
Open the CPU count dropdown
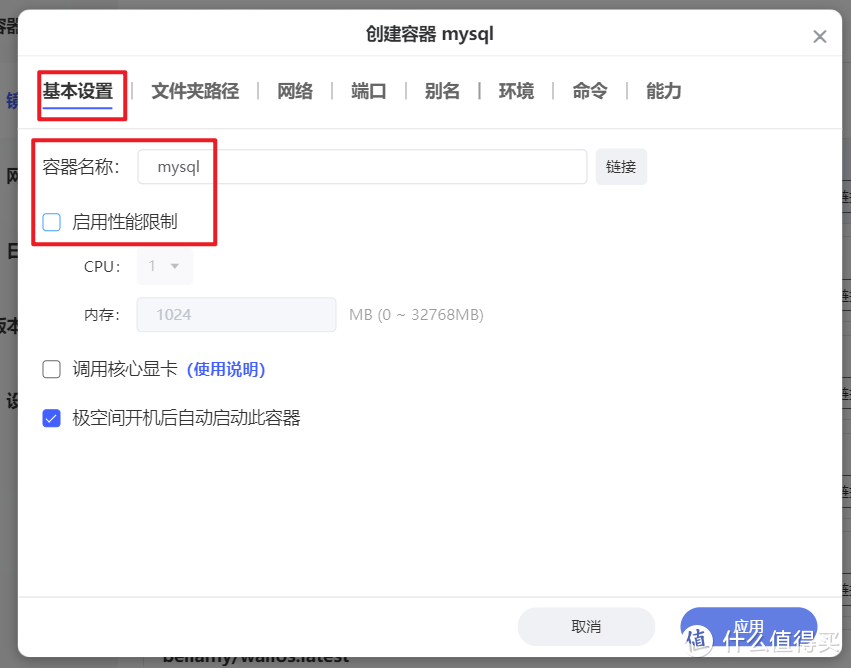[x=164, y=266]
